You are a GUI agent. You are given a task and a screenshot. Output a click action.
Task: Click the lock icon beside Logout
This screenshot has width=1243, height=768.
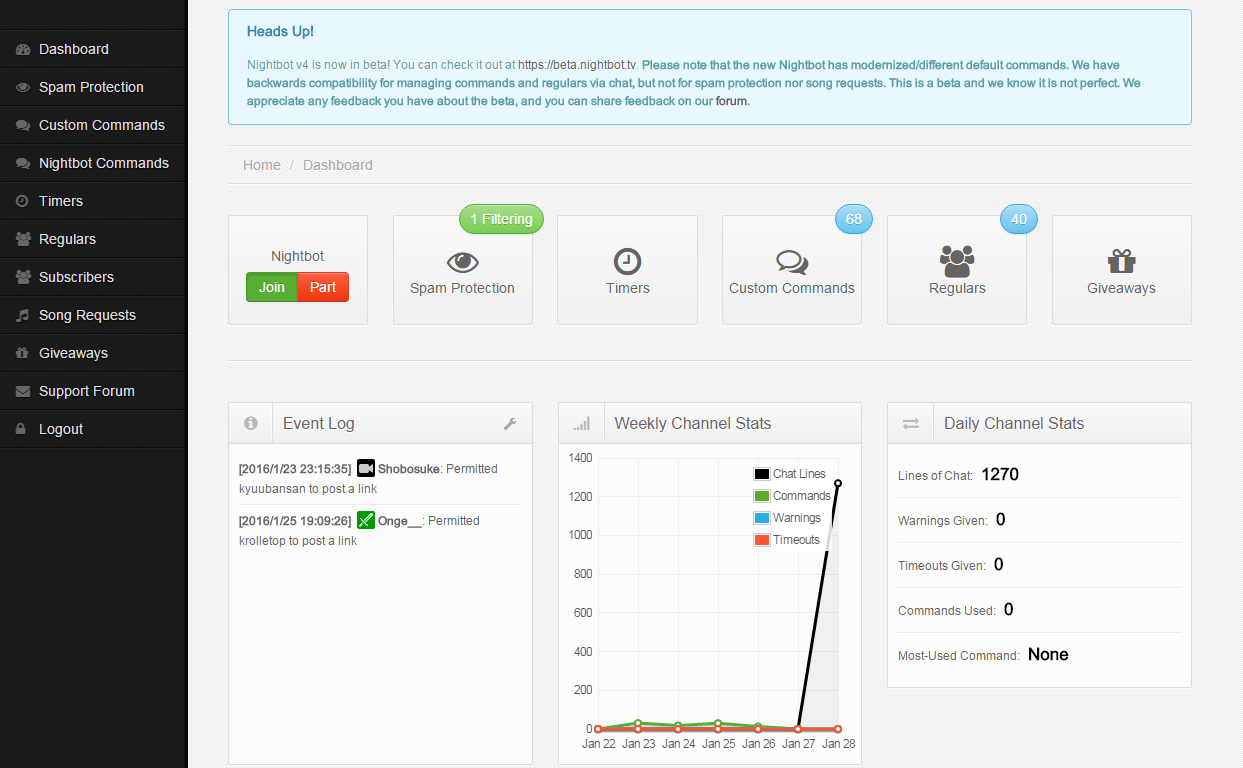pos(21,429)
